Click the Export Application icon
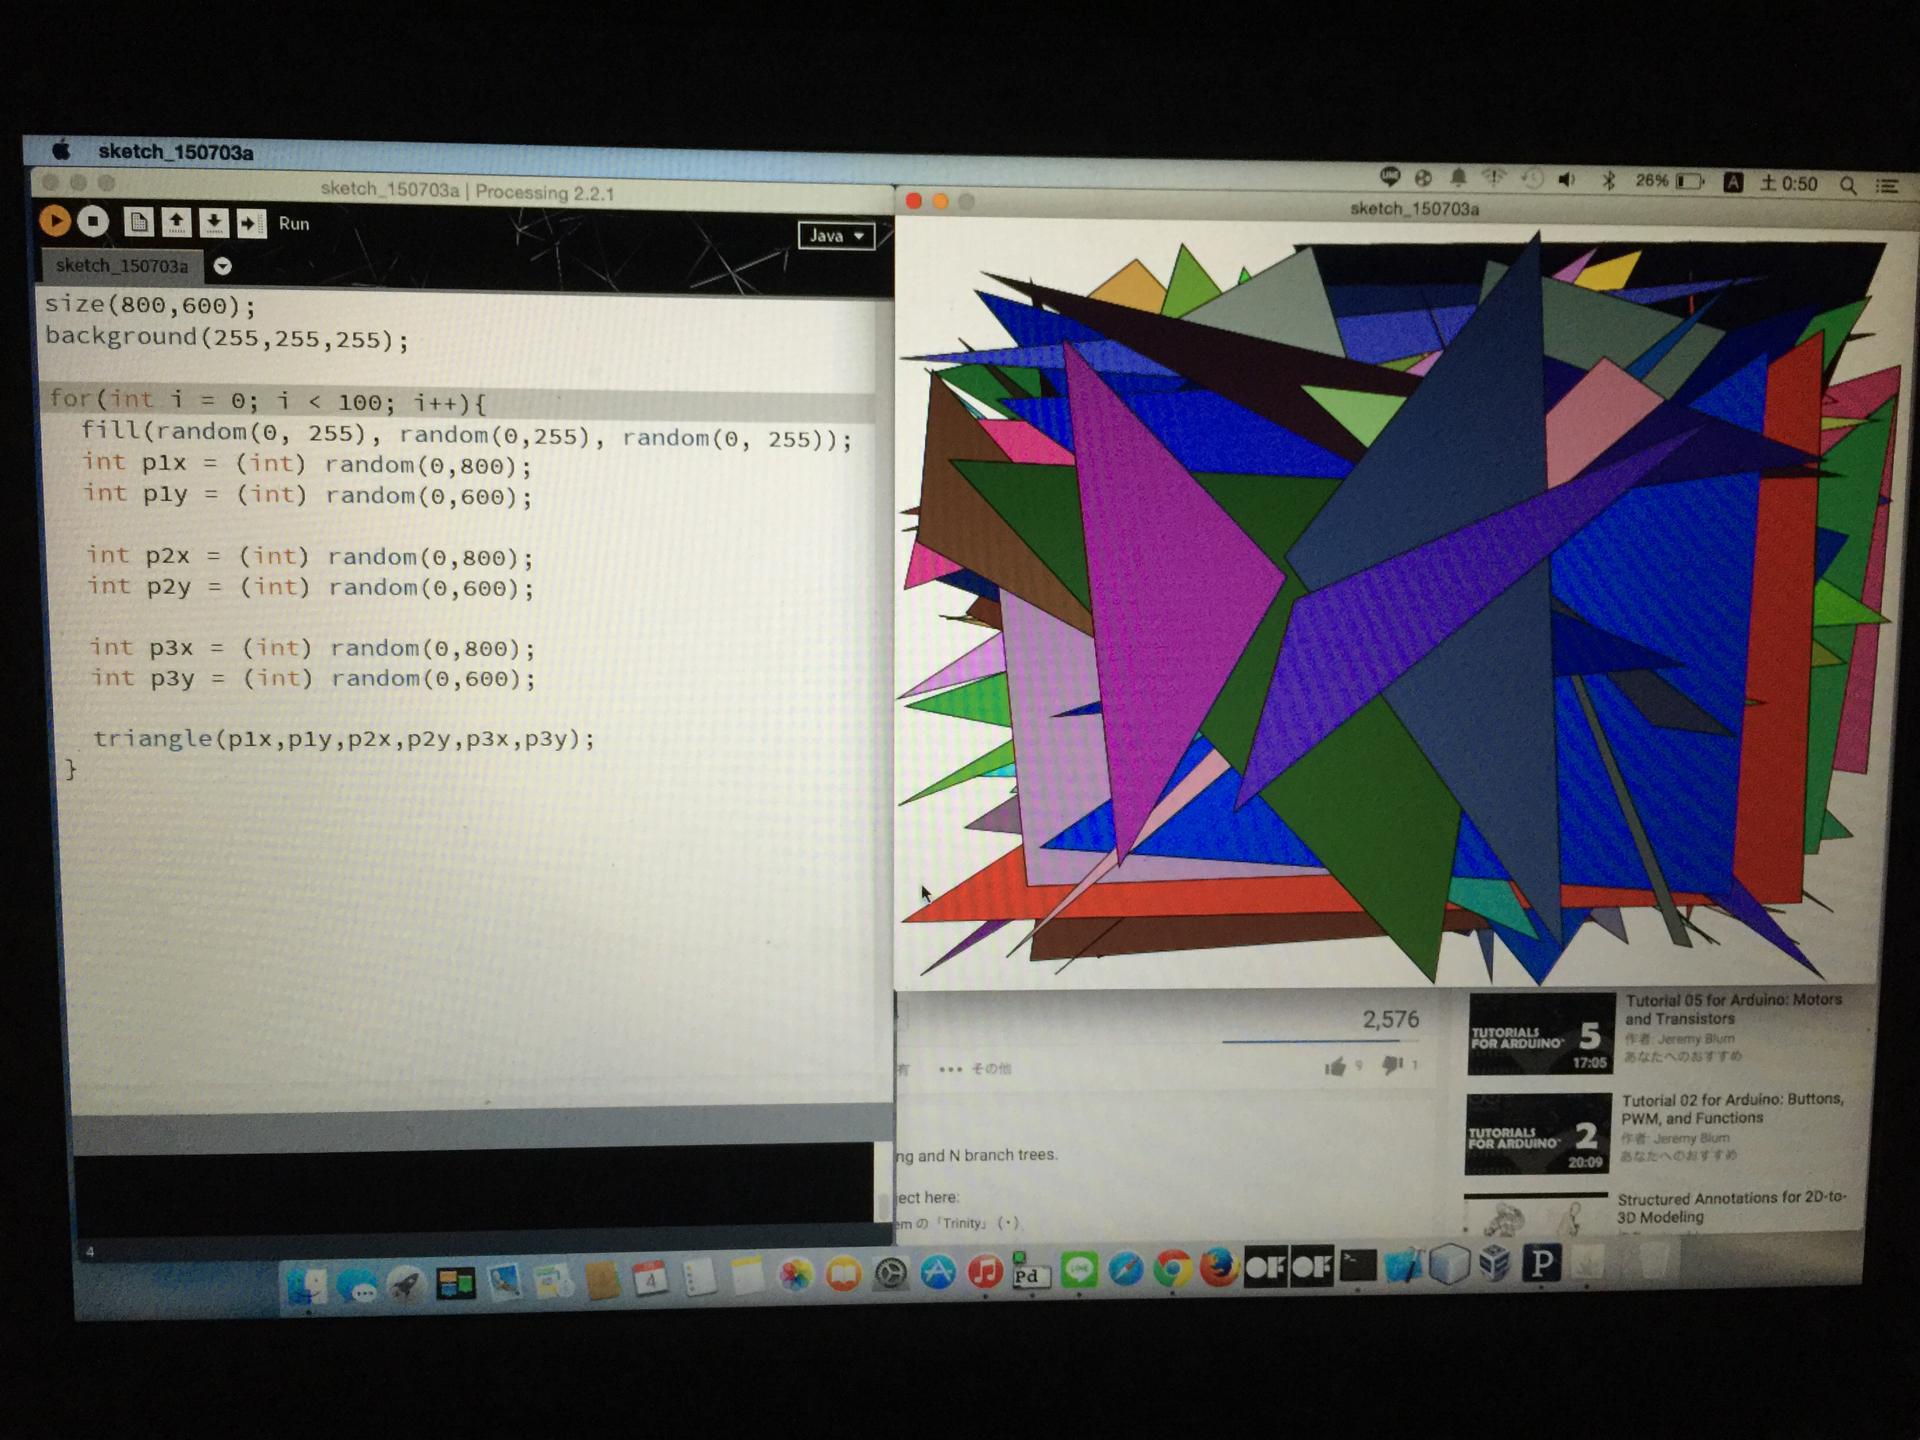This screenshot has width=1920, height=1440. tap(250, 223)
